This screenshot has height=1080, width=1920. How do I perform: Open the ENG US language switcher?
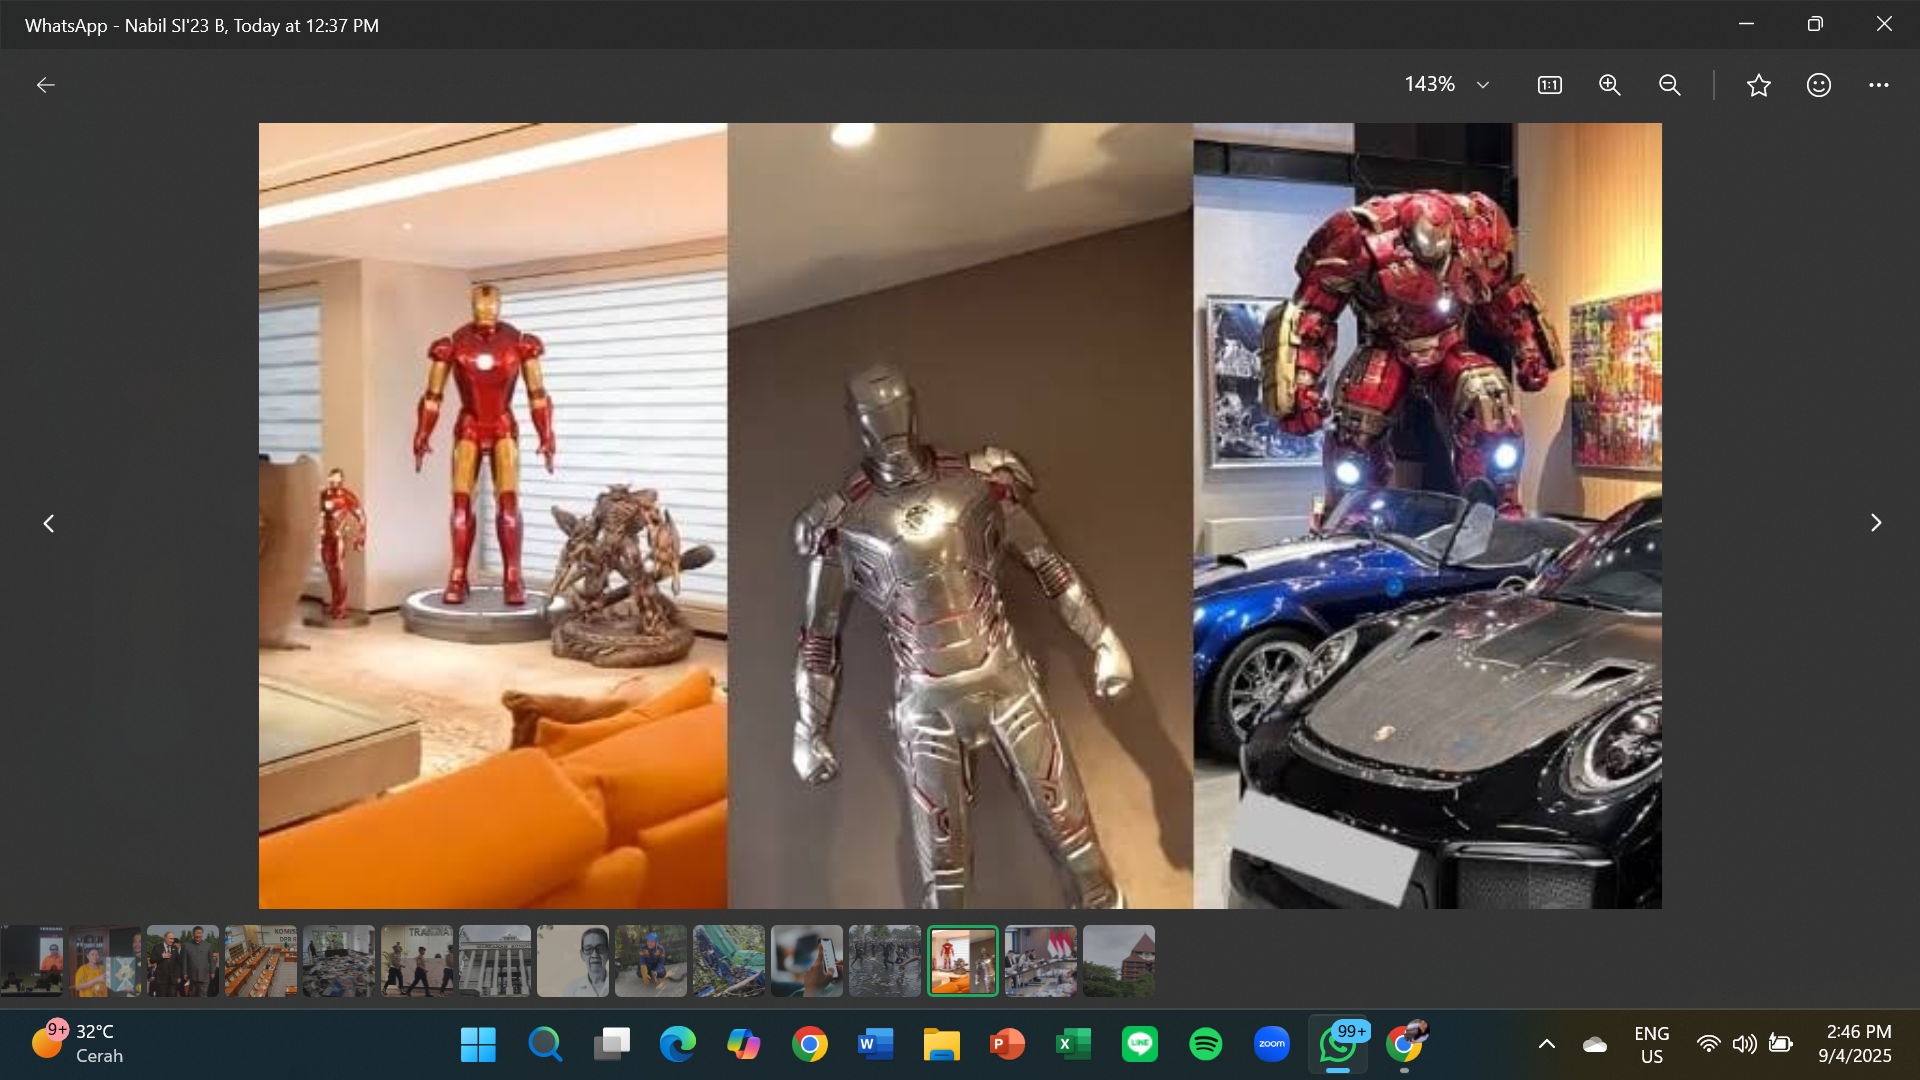click(1652, 1045)
